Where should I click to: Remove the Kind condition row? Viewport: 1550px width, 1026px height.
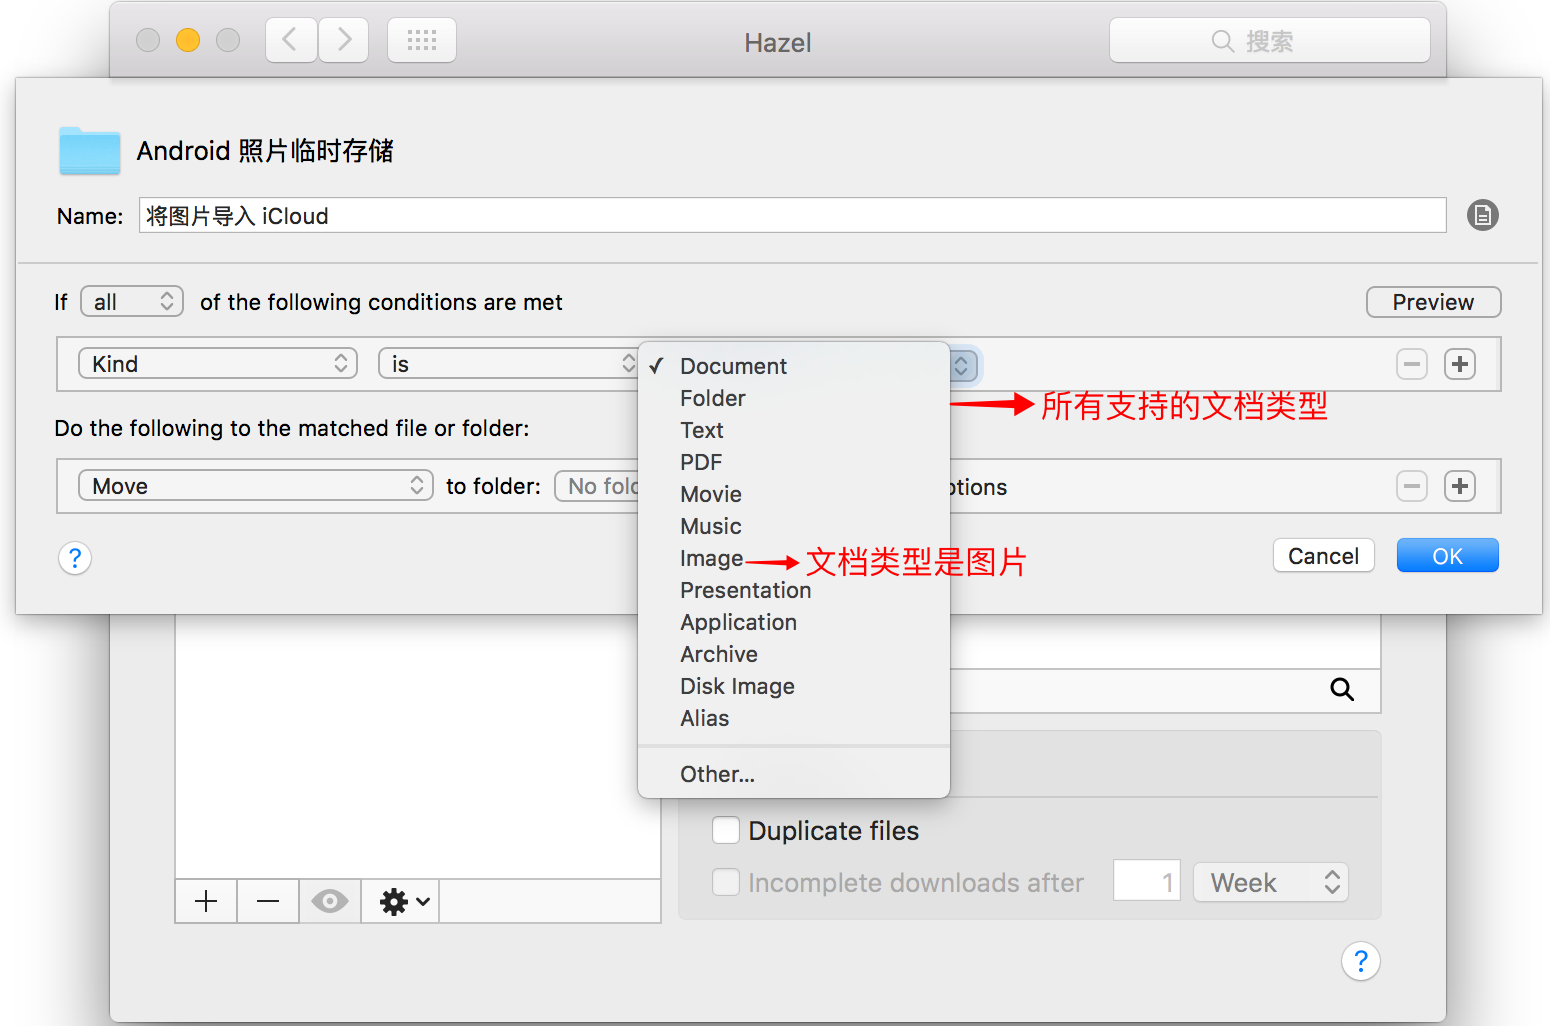pos(1411,364)
